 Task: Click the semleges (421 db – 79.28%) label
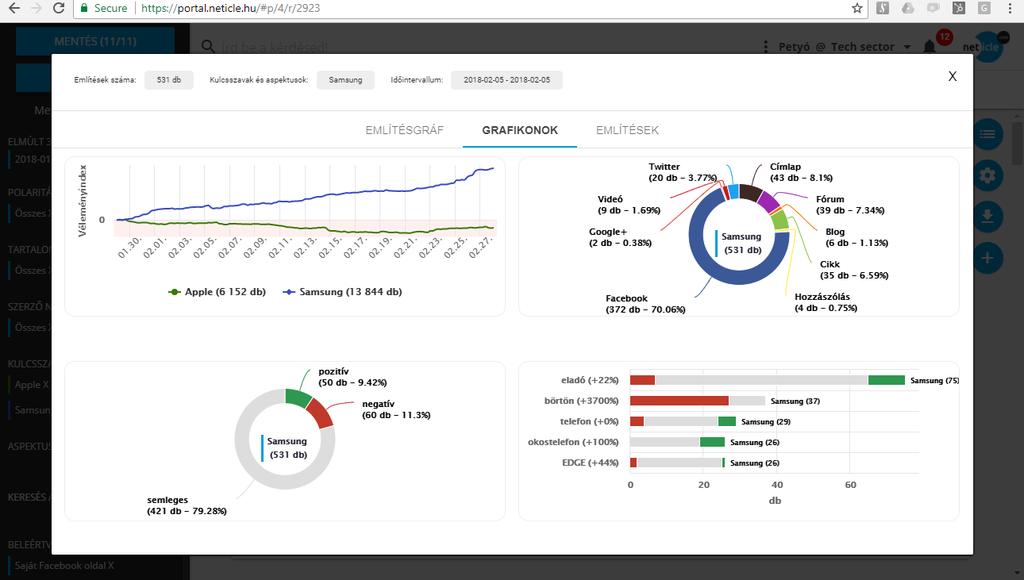point(187,506)
